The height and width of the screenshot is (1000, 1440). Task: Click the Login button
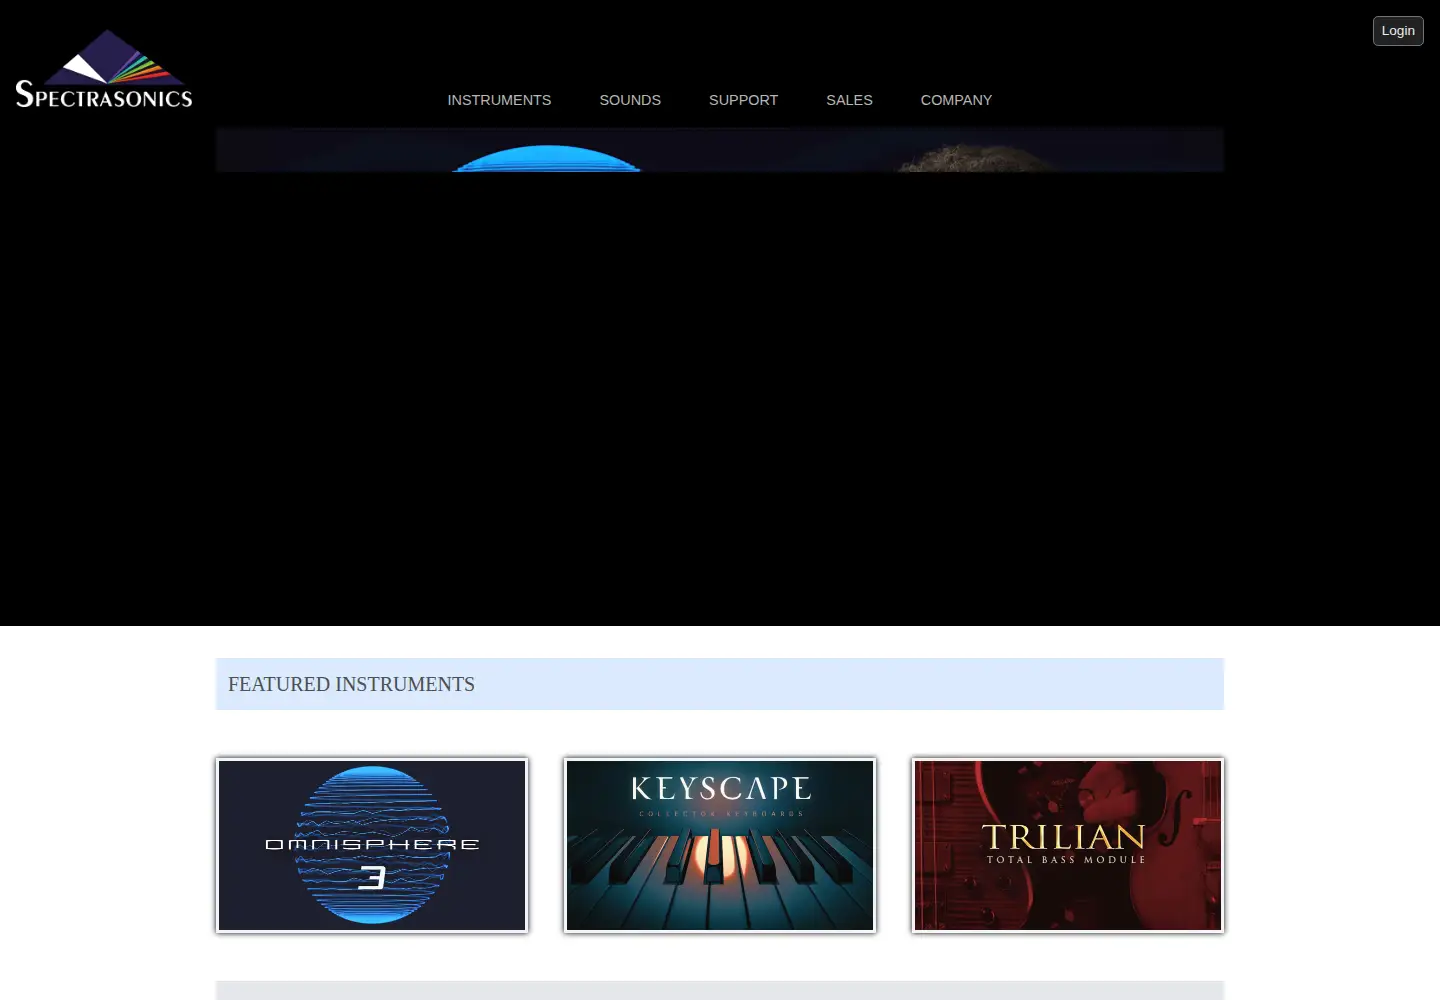click(x=1398, y=31)
